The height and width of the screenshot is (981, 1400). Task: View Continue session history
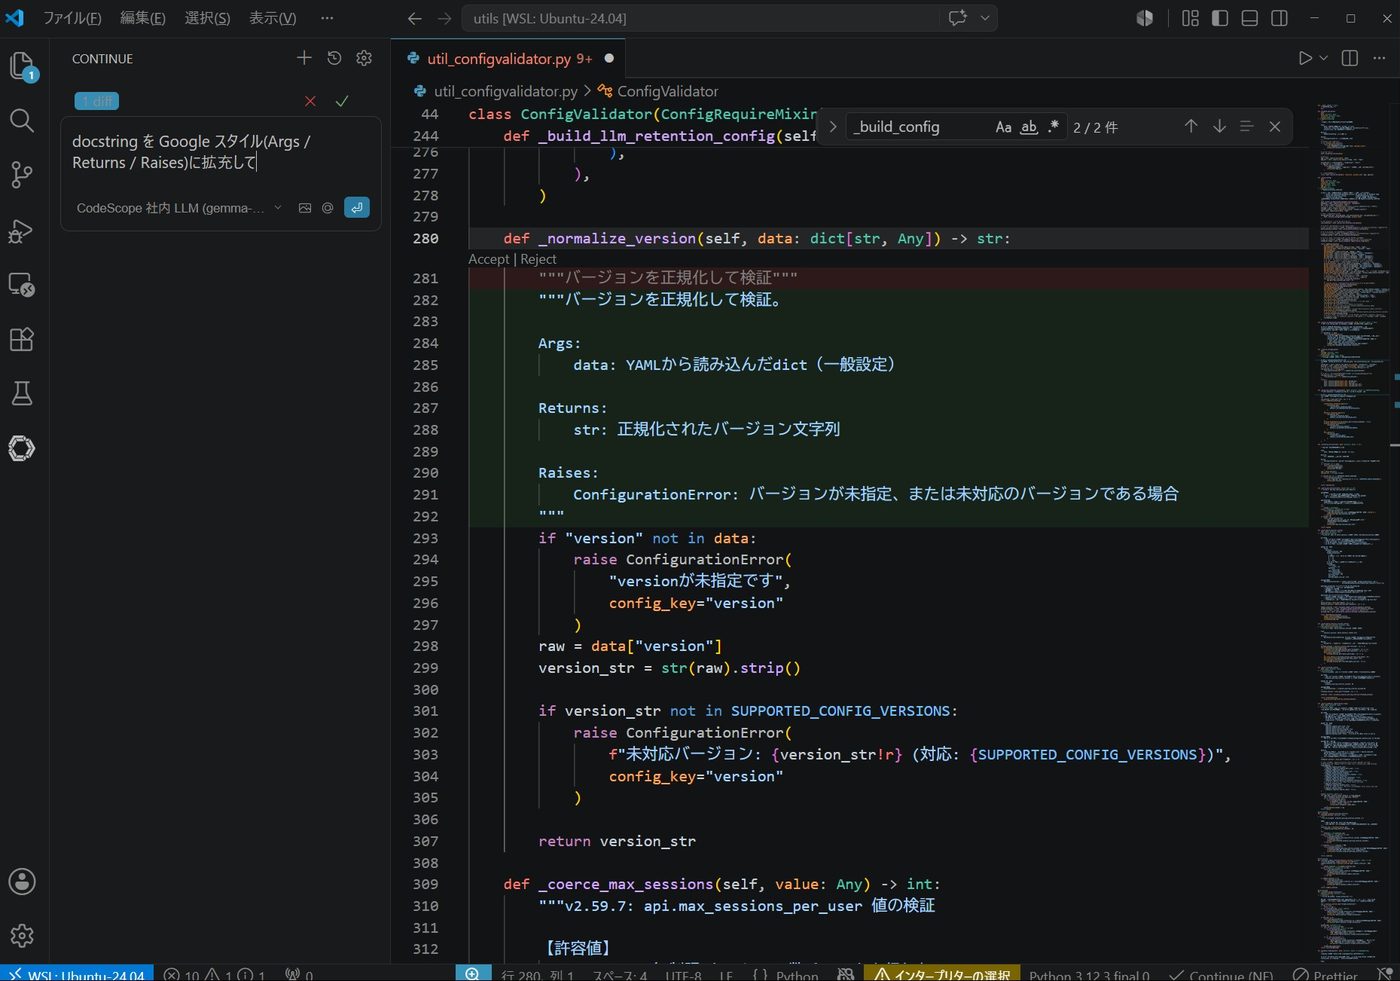(x=334, y=58)
